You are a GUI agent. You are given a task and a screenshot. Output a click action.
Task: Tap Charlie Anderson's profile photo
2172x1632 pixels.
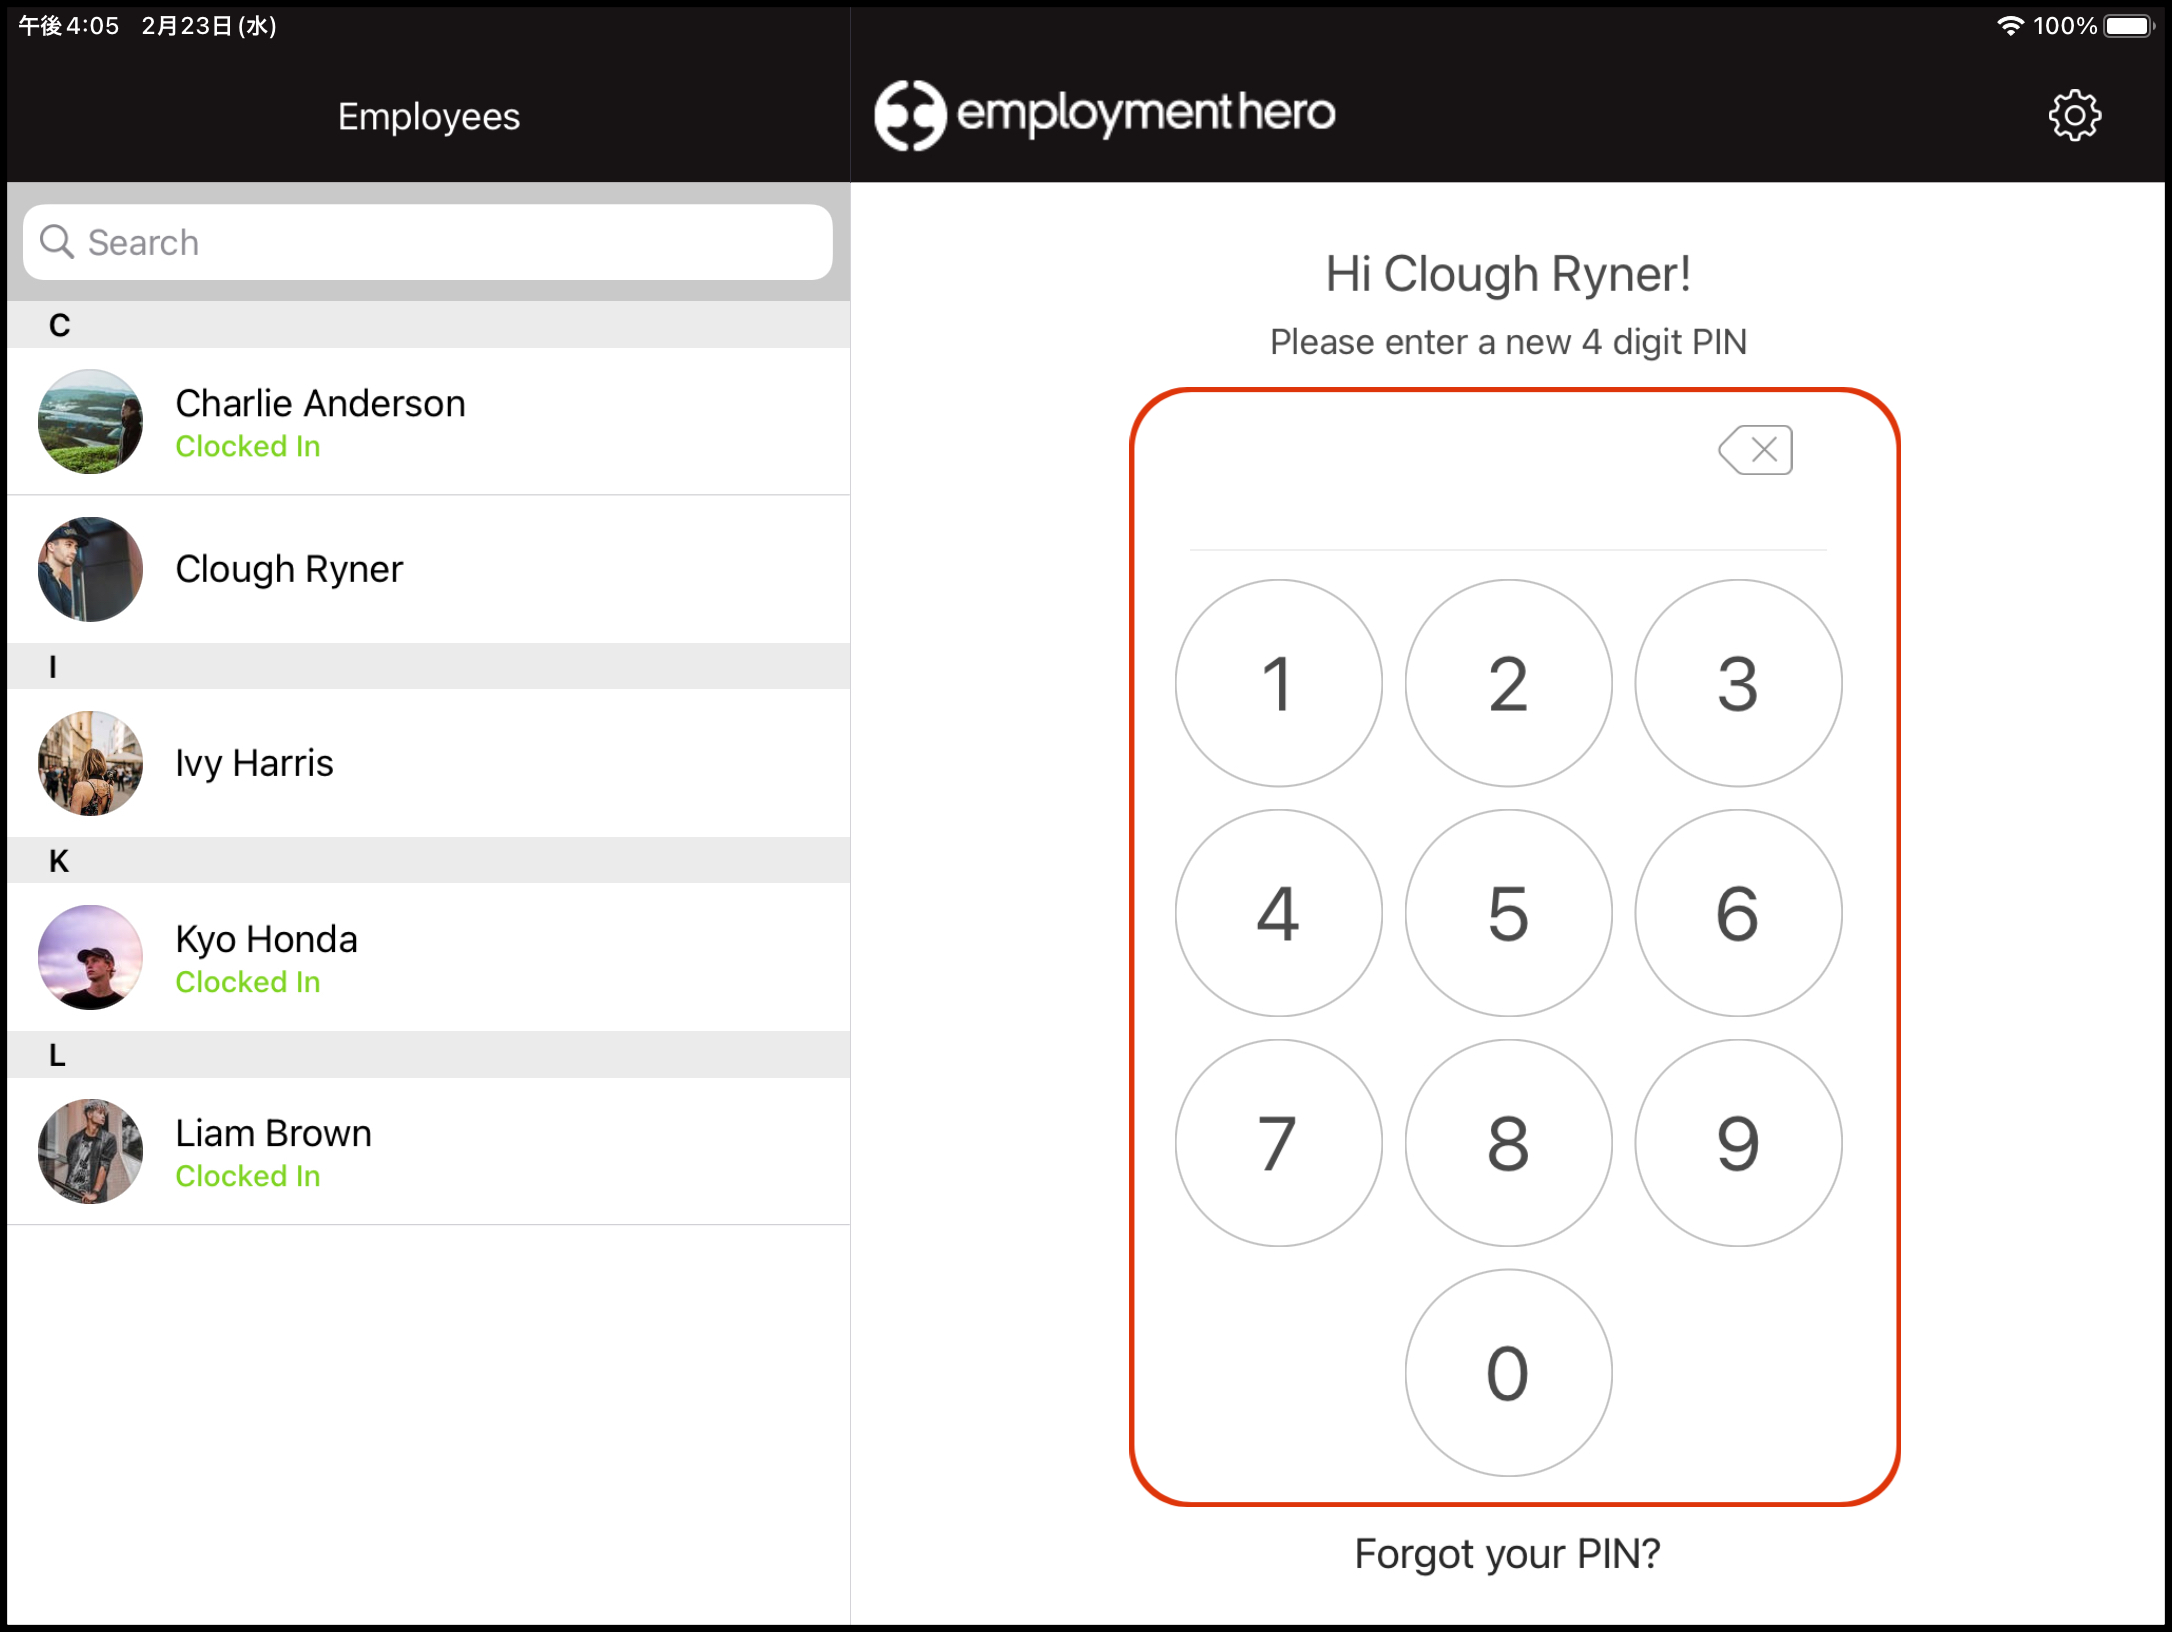point(90,421)
